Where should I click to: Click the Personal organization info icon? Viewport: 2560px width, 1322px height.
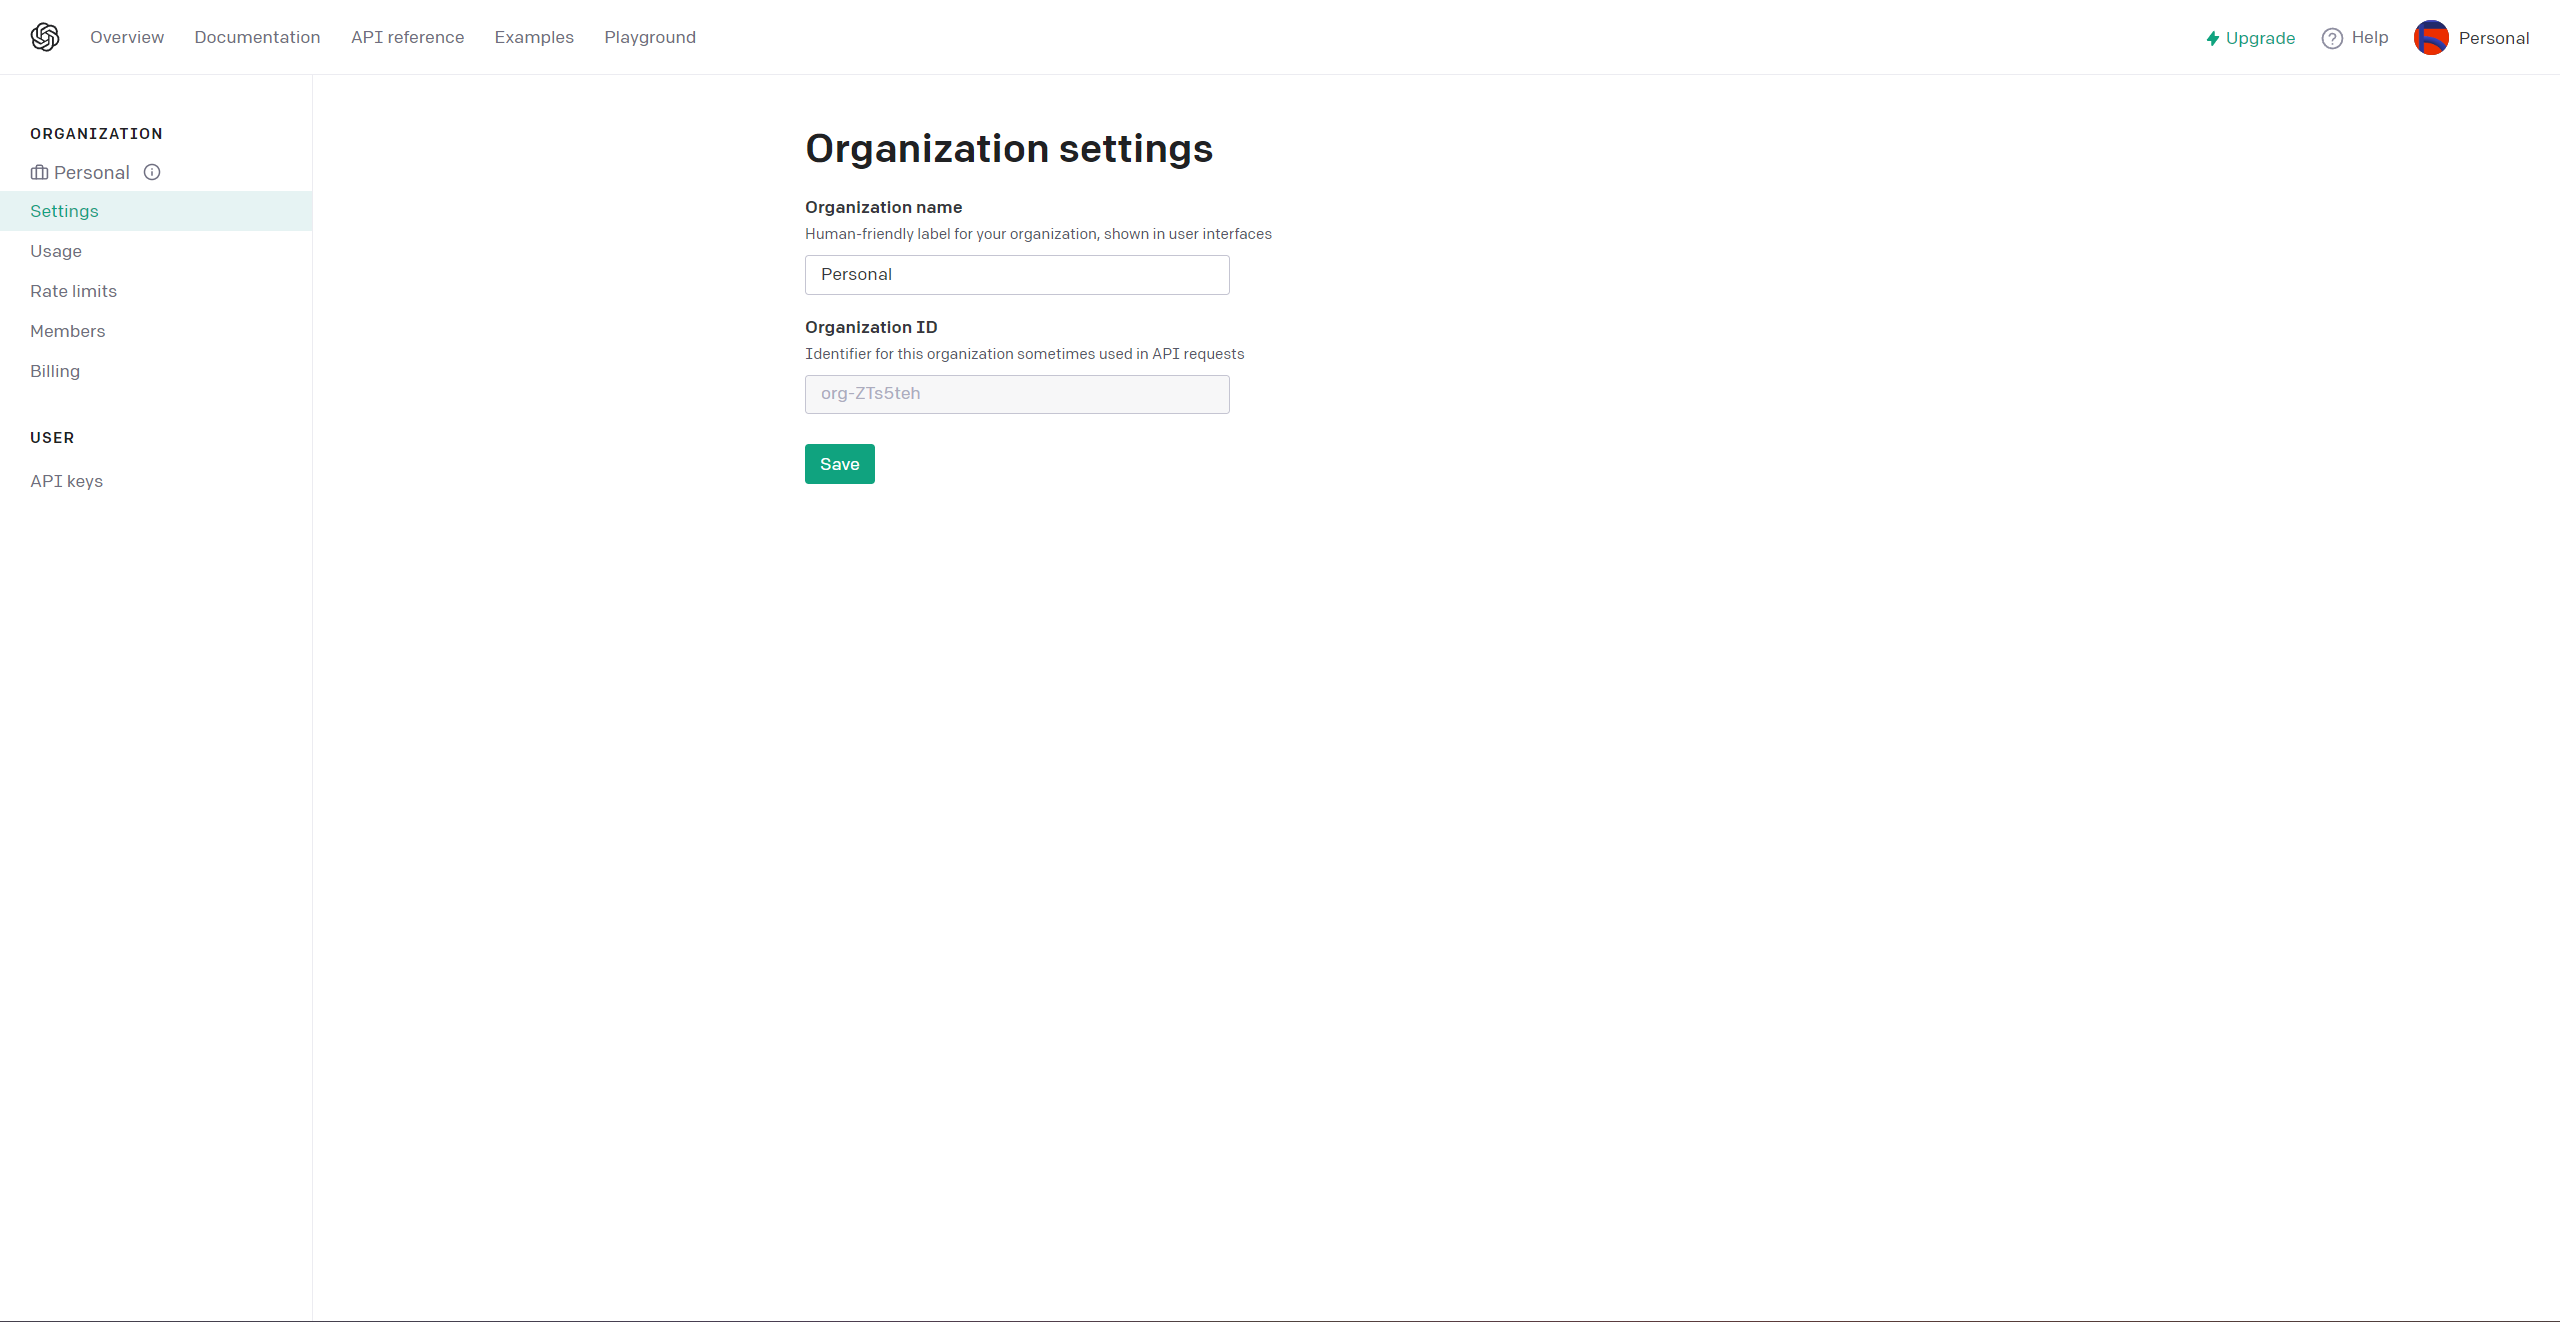click(x=152, y=170)
